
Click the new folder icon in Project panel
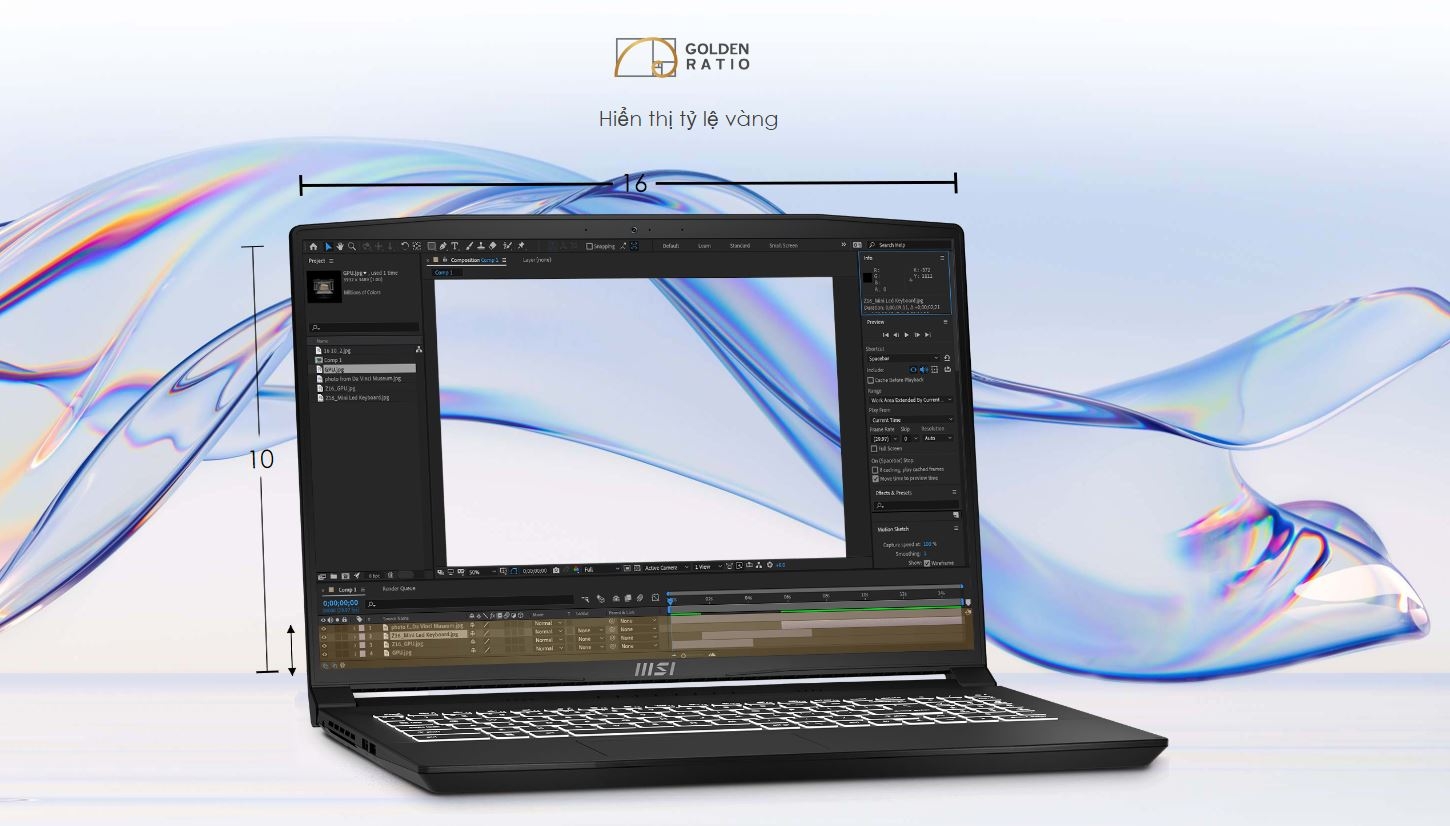pos(333,576)
